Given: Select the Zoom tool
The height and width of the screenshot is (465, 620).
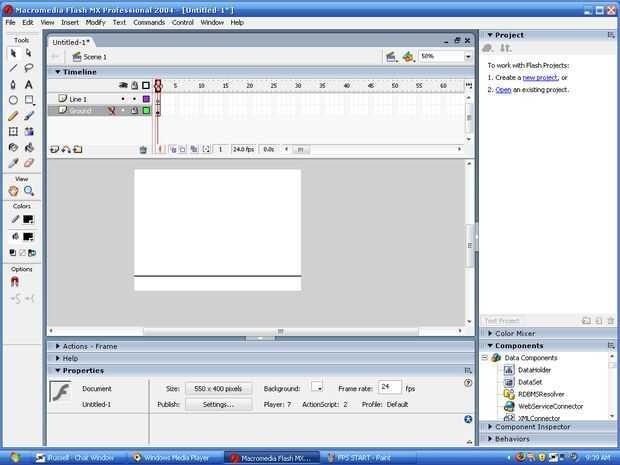Looking at the screenshot, I should [28, 191].
